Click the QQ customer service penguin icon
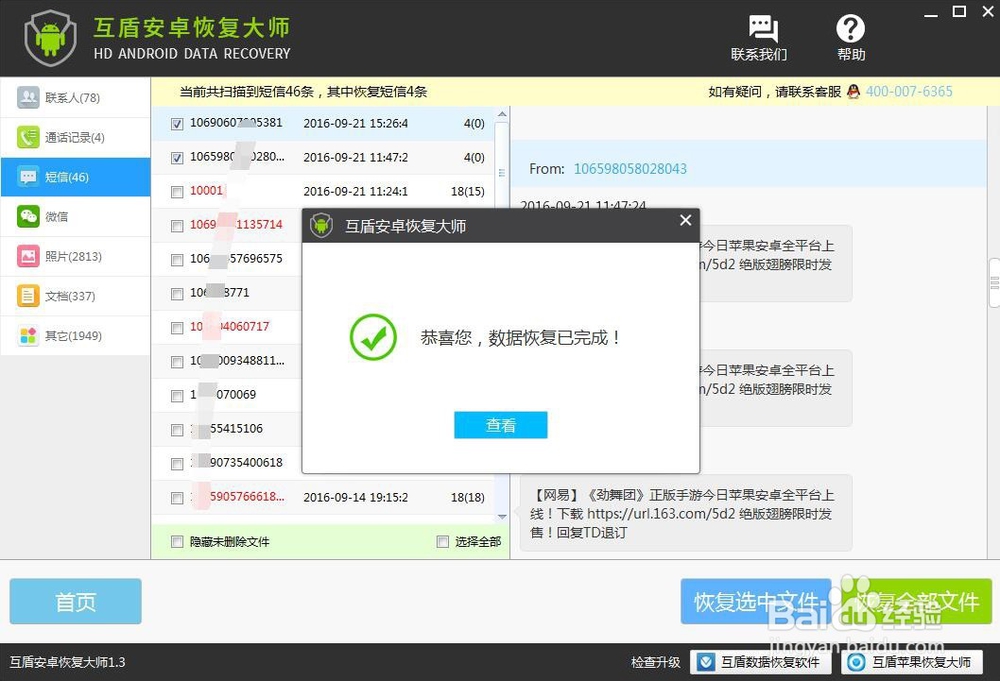The width and height of the screenshot is (1000, 681). tap(853, 92)
